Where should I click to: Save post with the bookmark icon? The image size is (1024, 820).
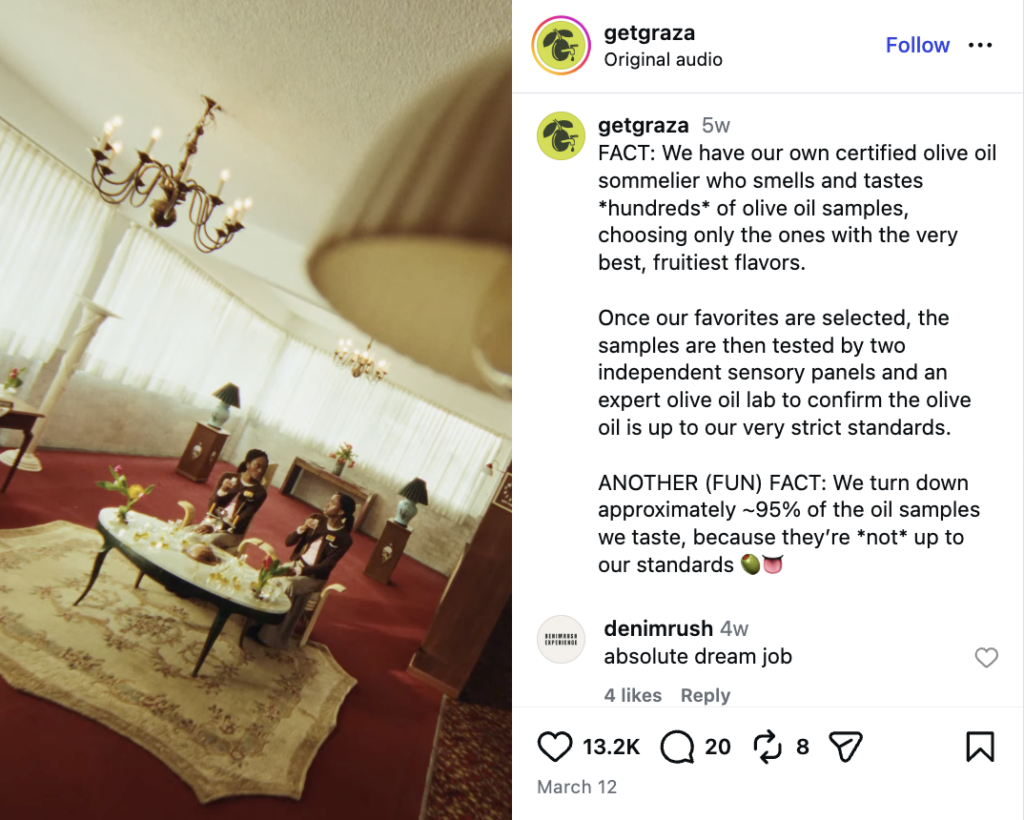pos(980,746)
